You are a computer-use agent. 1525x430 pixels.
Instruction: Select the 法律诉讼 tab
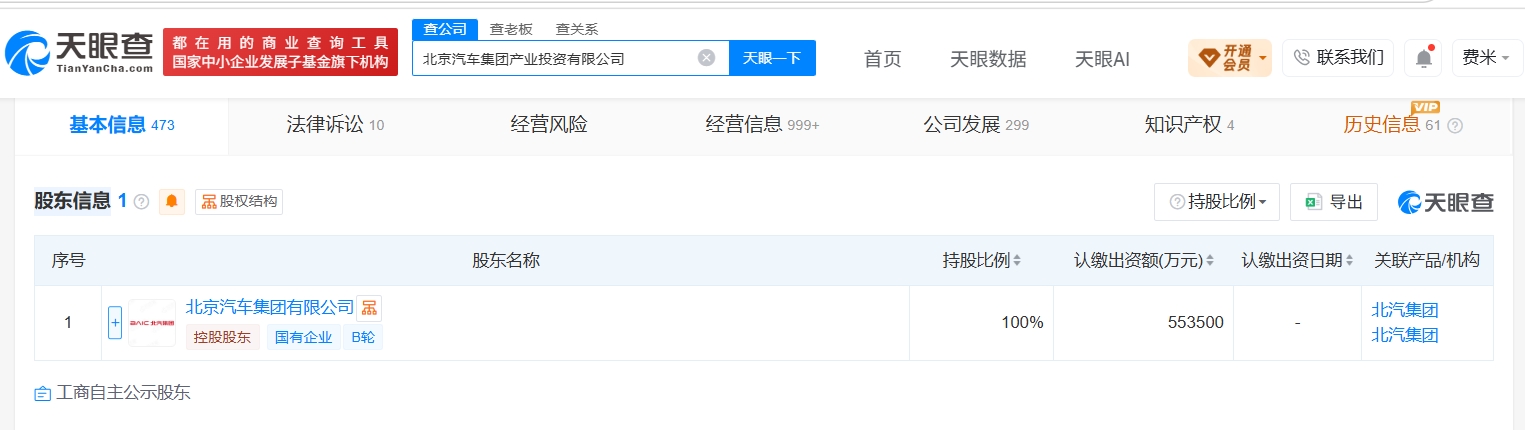click(335, 125)
